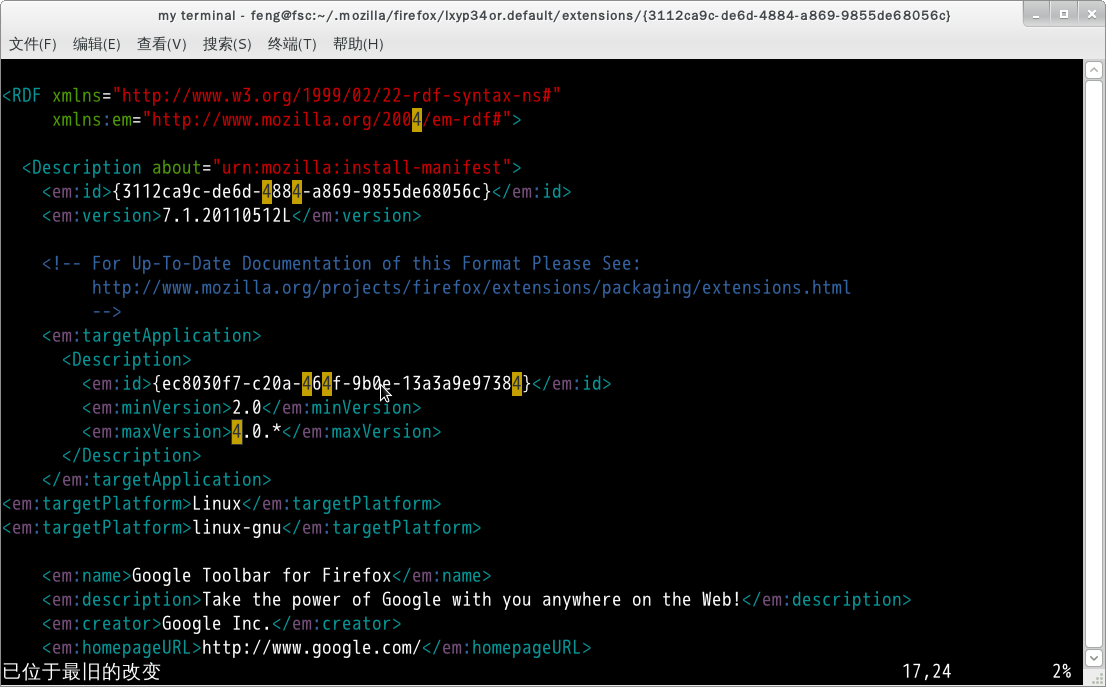The height and width of the screenshot is (687, 1106).
Task: Click the extensions.html documentation URL
Action: (471, 288)
